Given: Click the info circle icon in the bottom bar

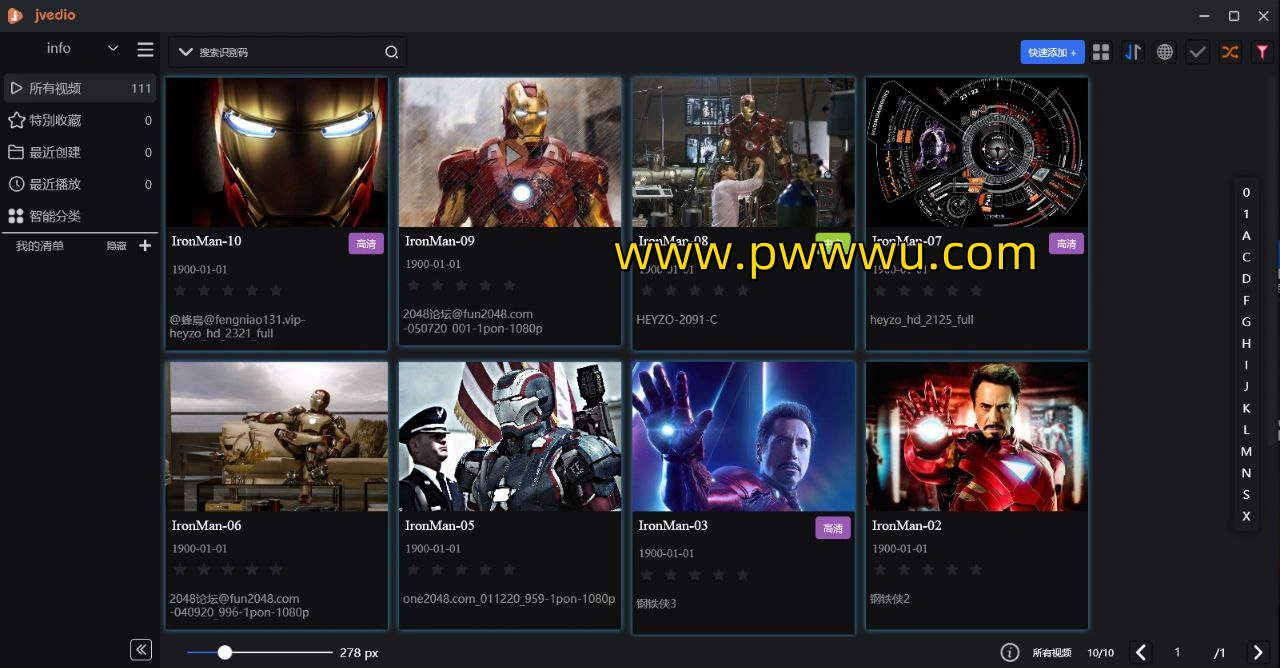Looking at the screenshot, I should (1010, 652).
